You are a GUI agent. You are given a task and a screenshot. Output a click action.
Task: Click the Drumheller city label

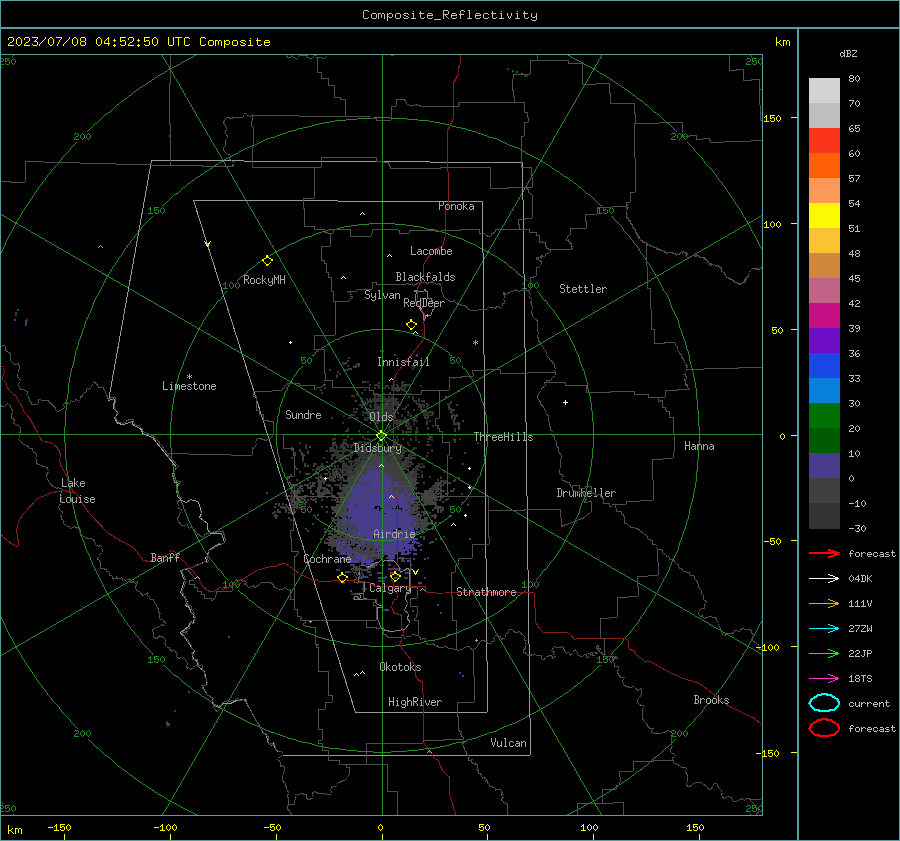point(586,493)
